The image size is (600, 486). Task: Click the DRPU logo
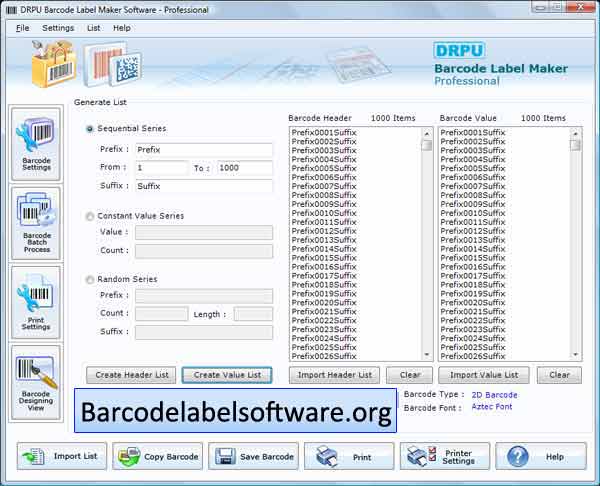[459, 51]
